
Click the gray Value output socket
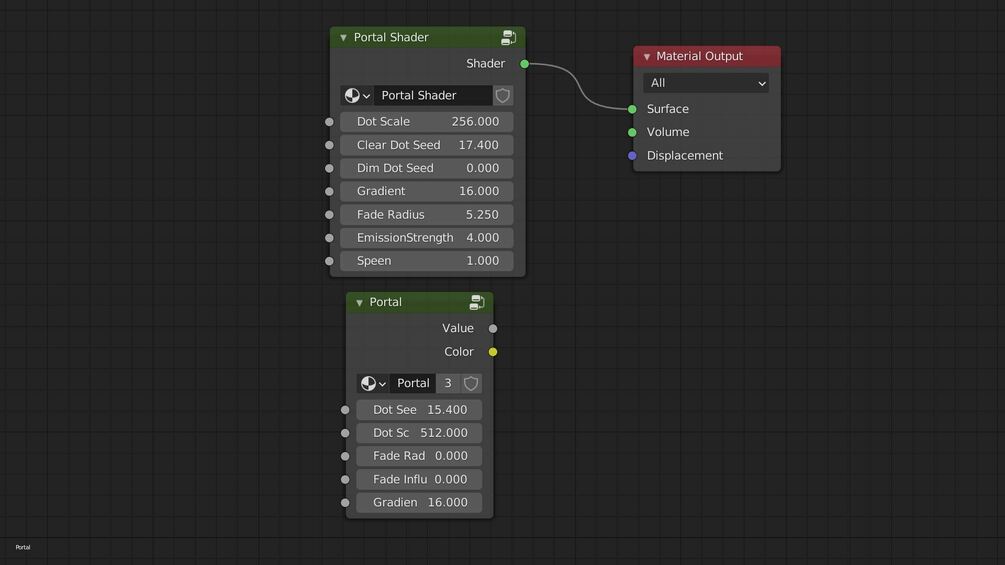pyautogui.click(x=493, y=329)
